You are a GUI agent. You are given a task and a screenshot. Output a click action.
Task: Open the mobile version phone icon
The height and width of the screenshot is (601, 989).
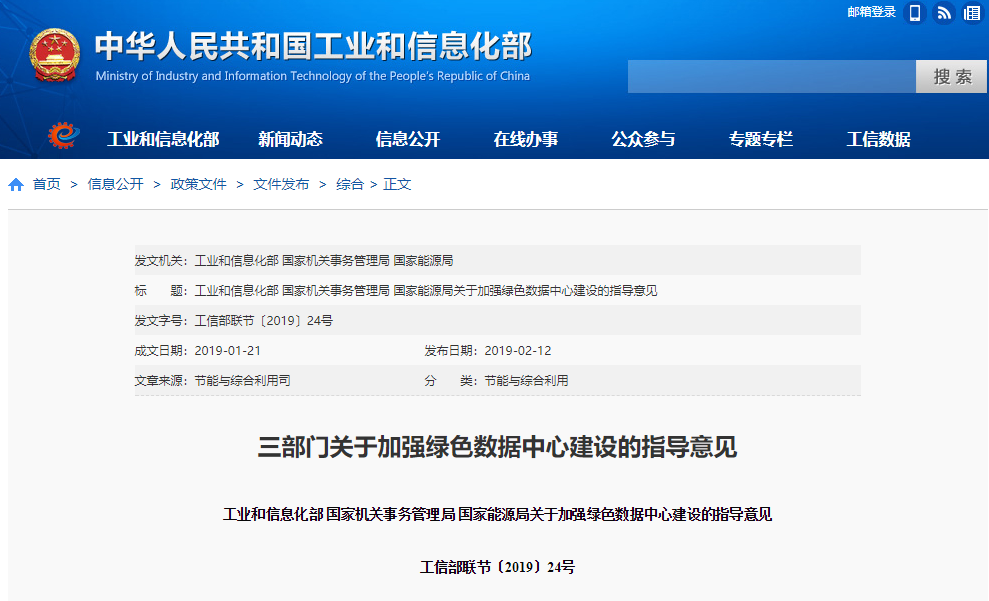(x=915, y=13)
